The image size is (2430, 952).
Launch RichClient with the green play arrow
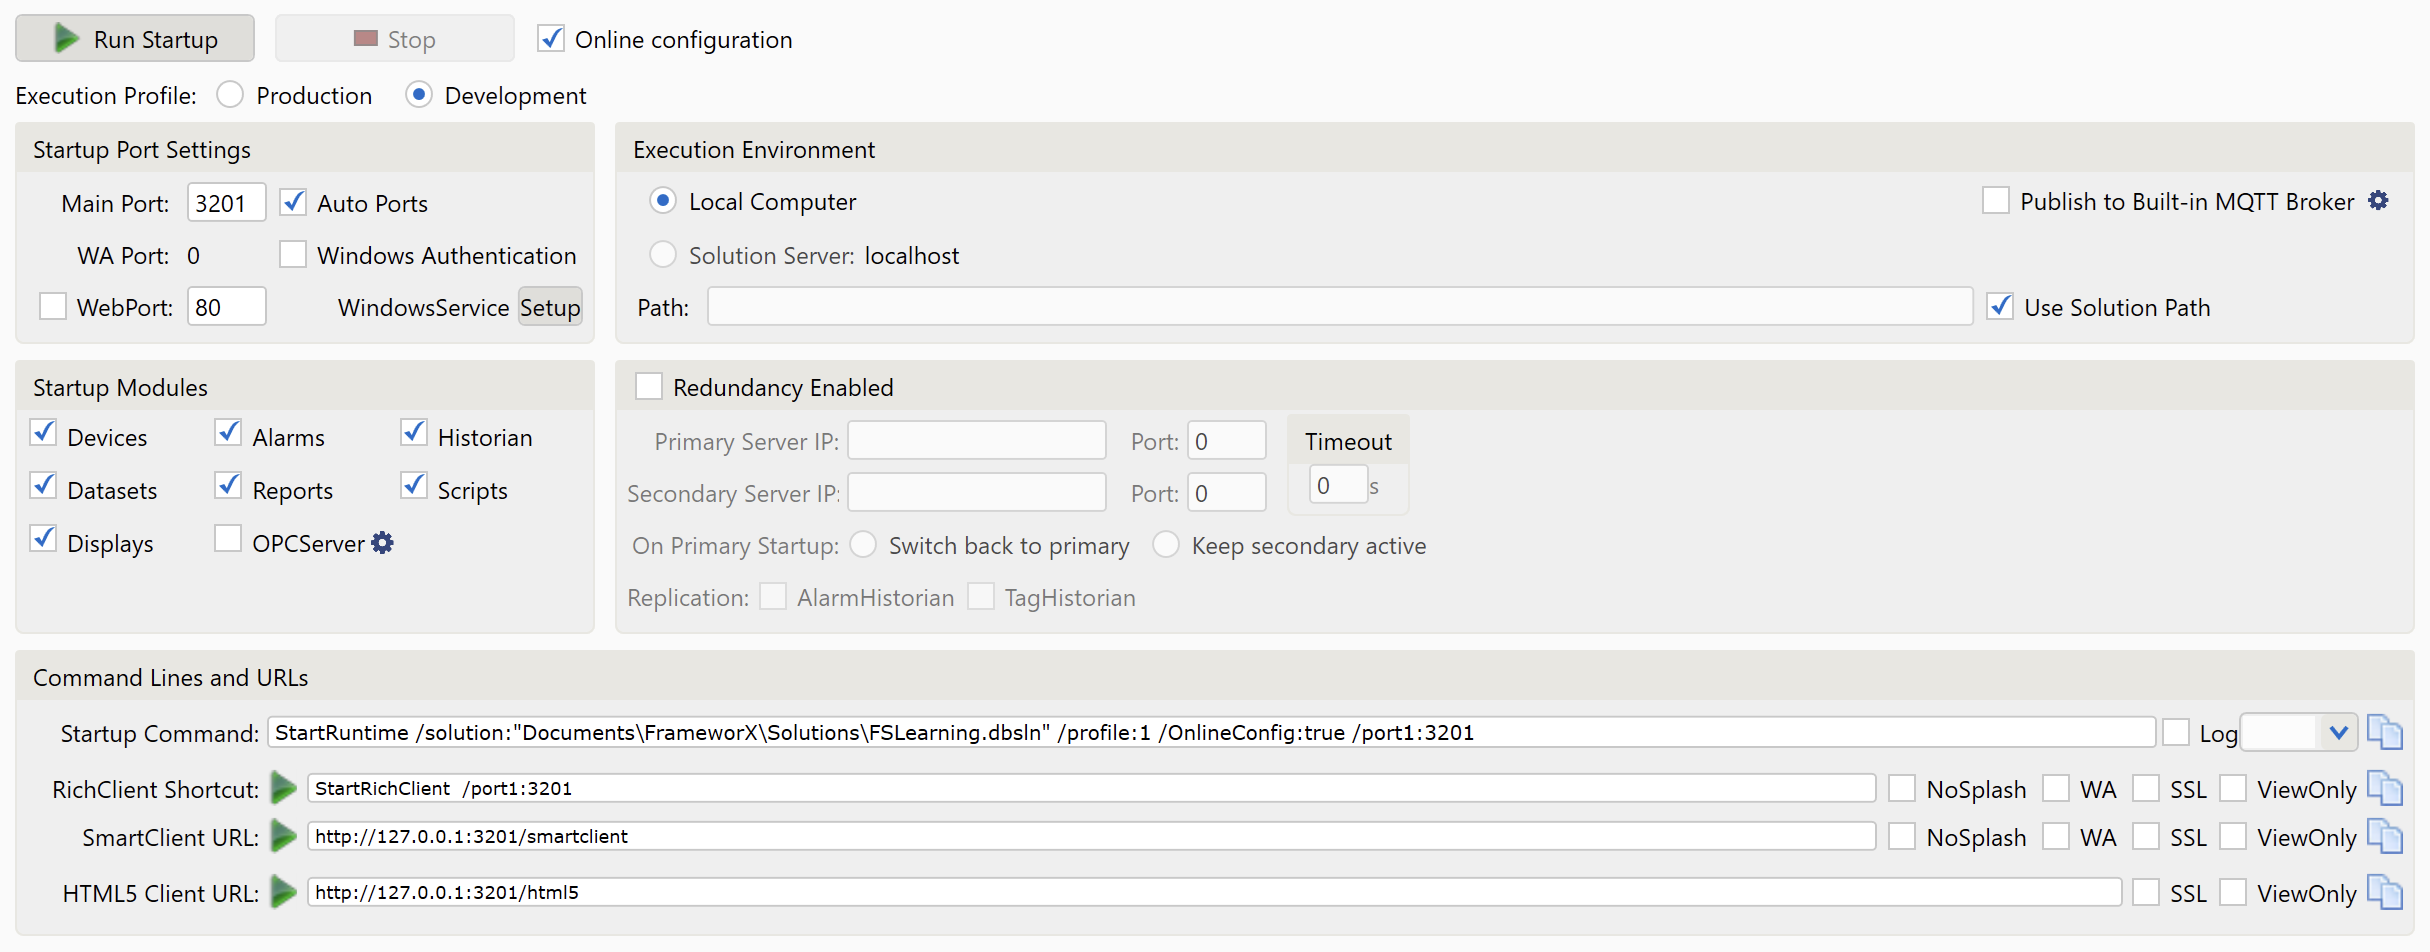pos(284,789)
